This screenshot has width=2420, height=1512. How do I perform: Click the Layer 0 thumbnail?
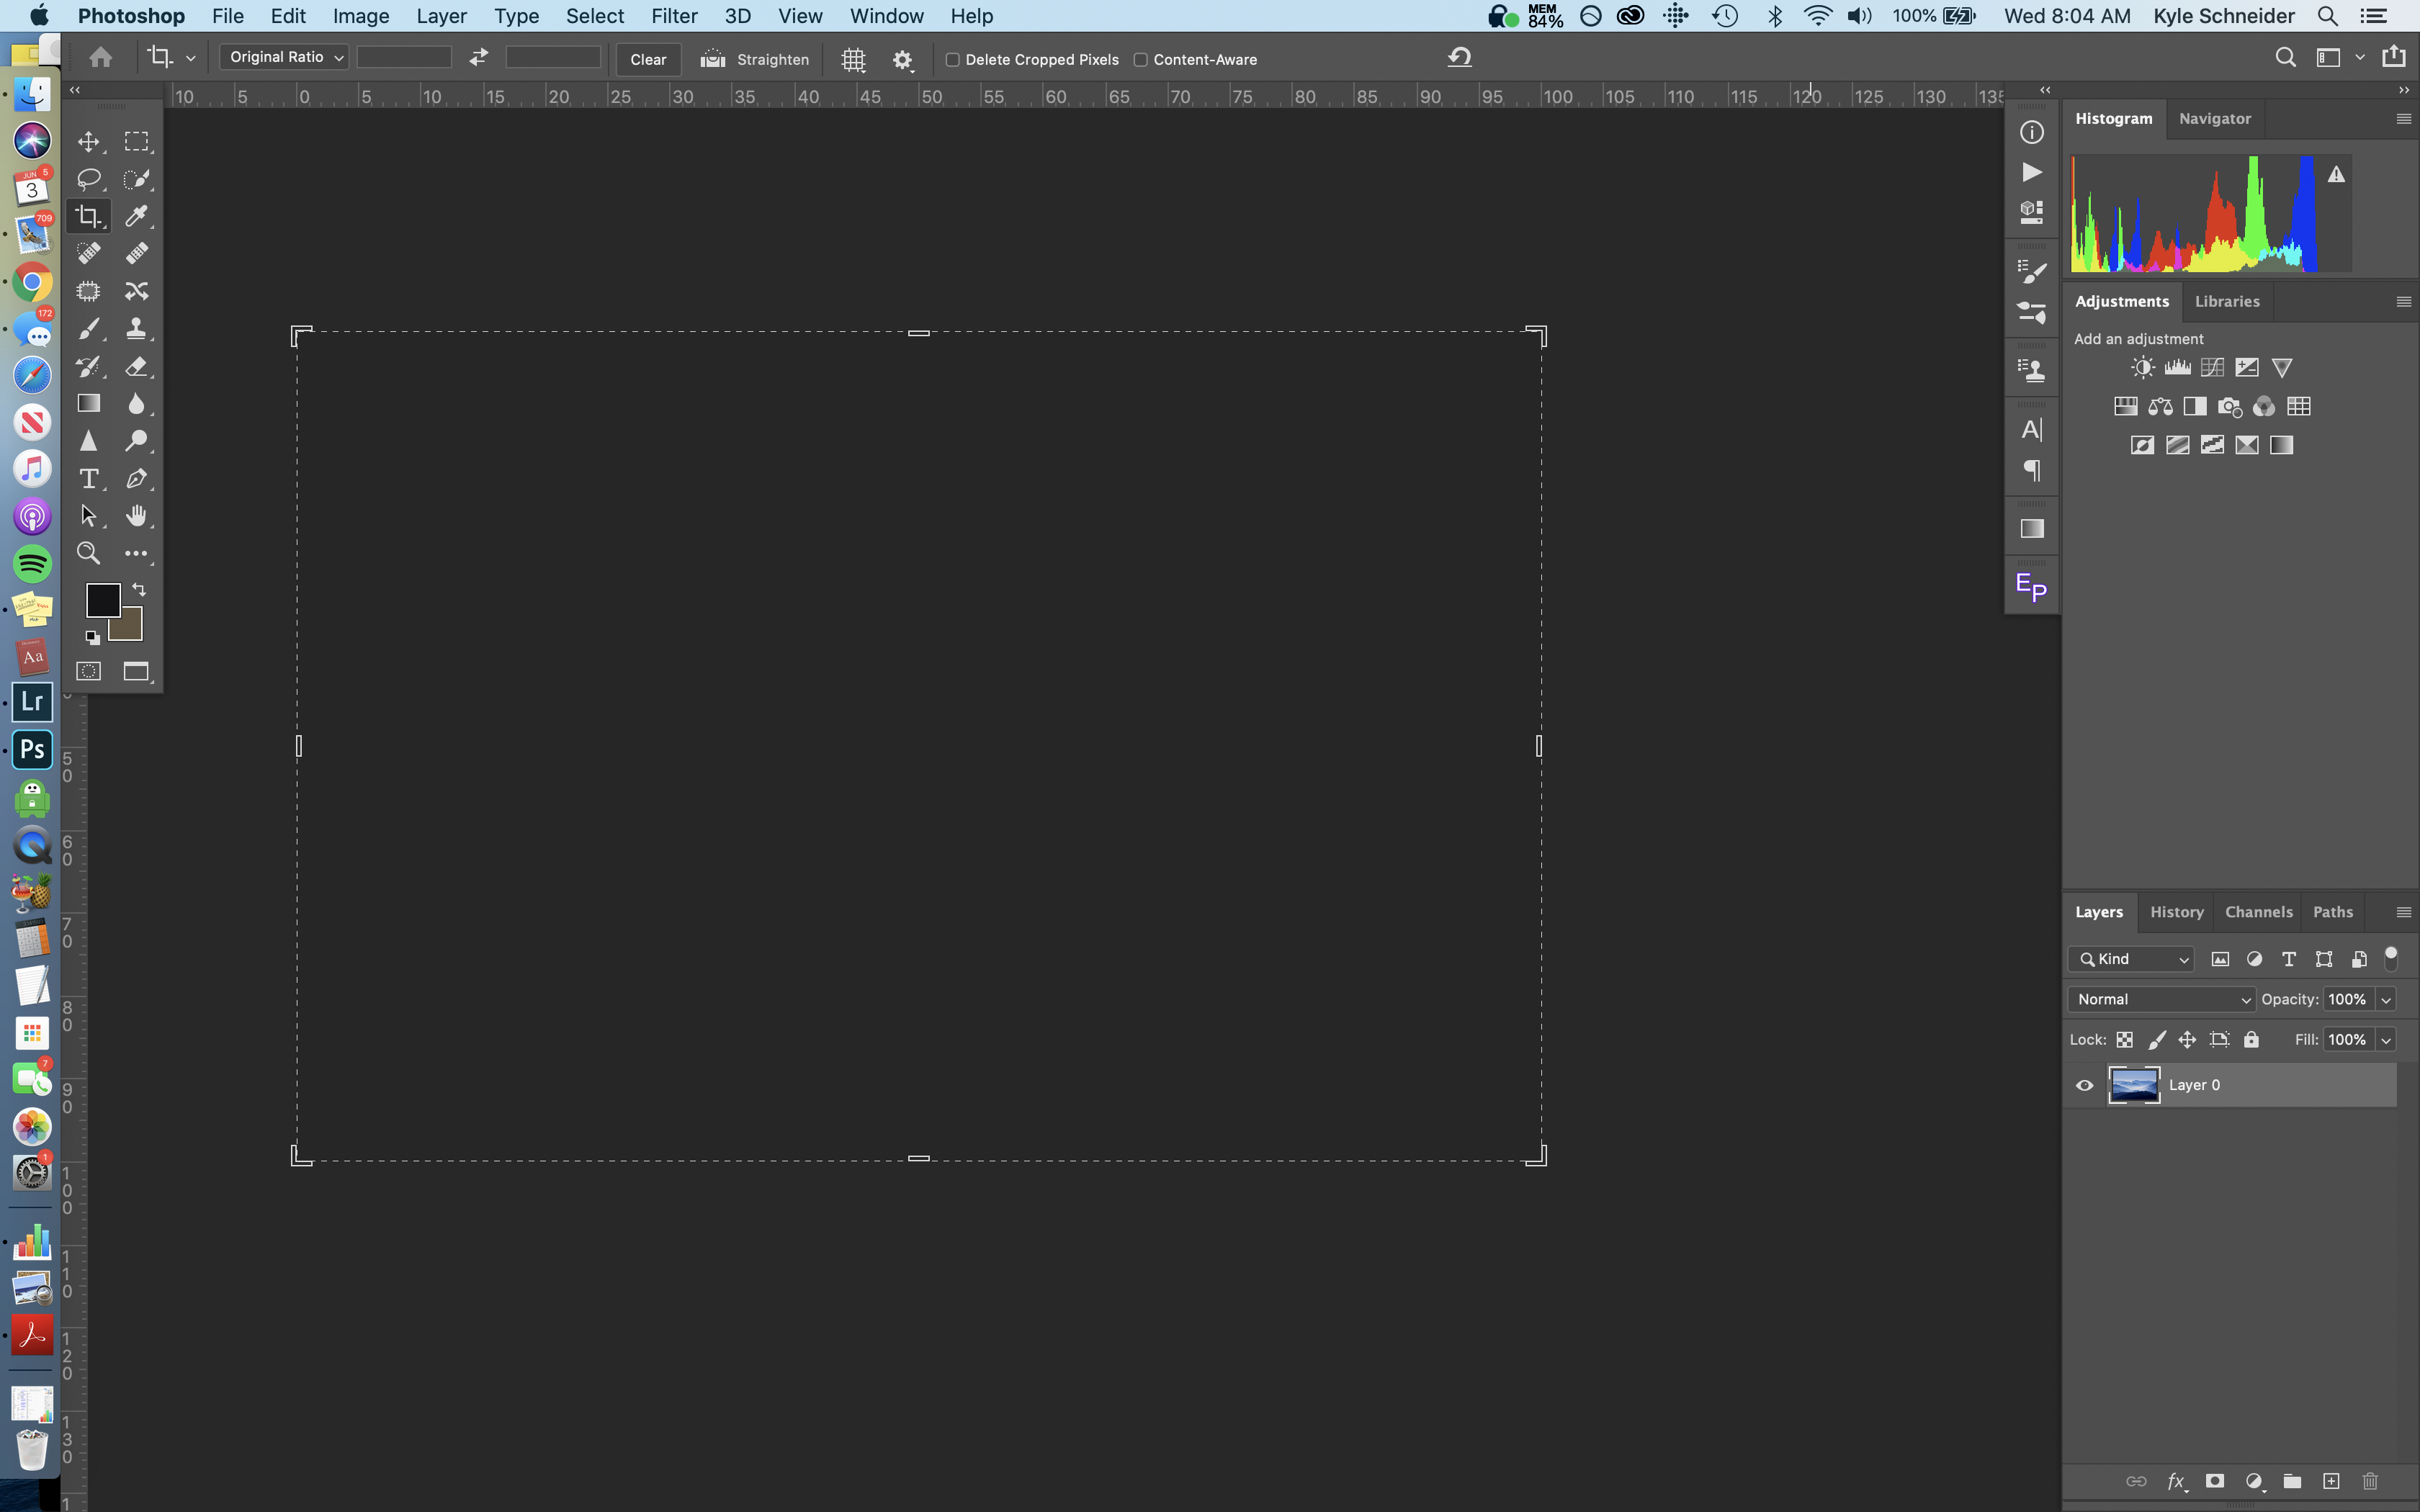pyautogui.click(x=2134, y=1085)
